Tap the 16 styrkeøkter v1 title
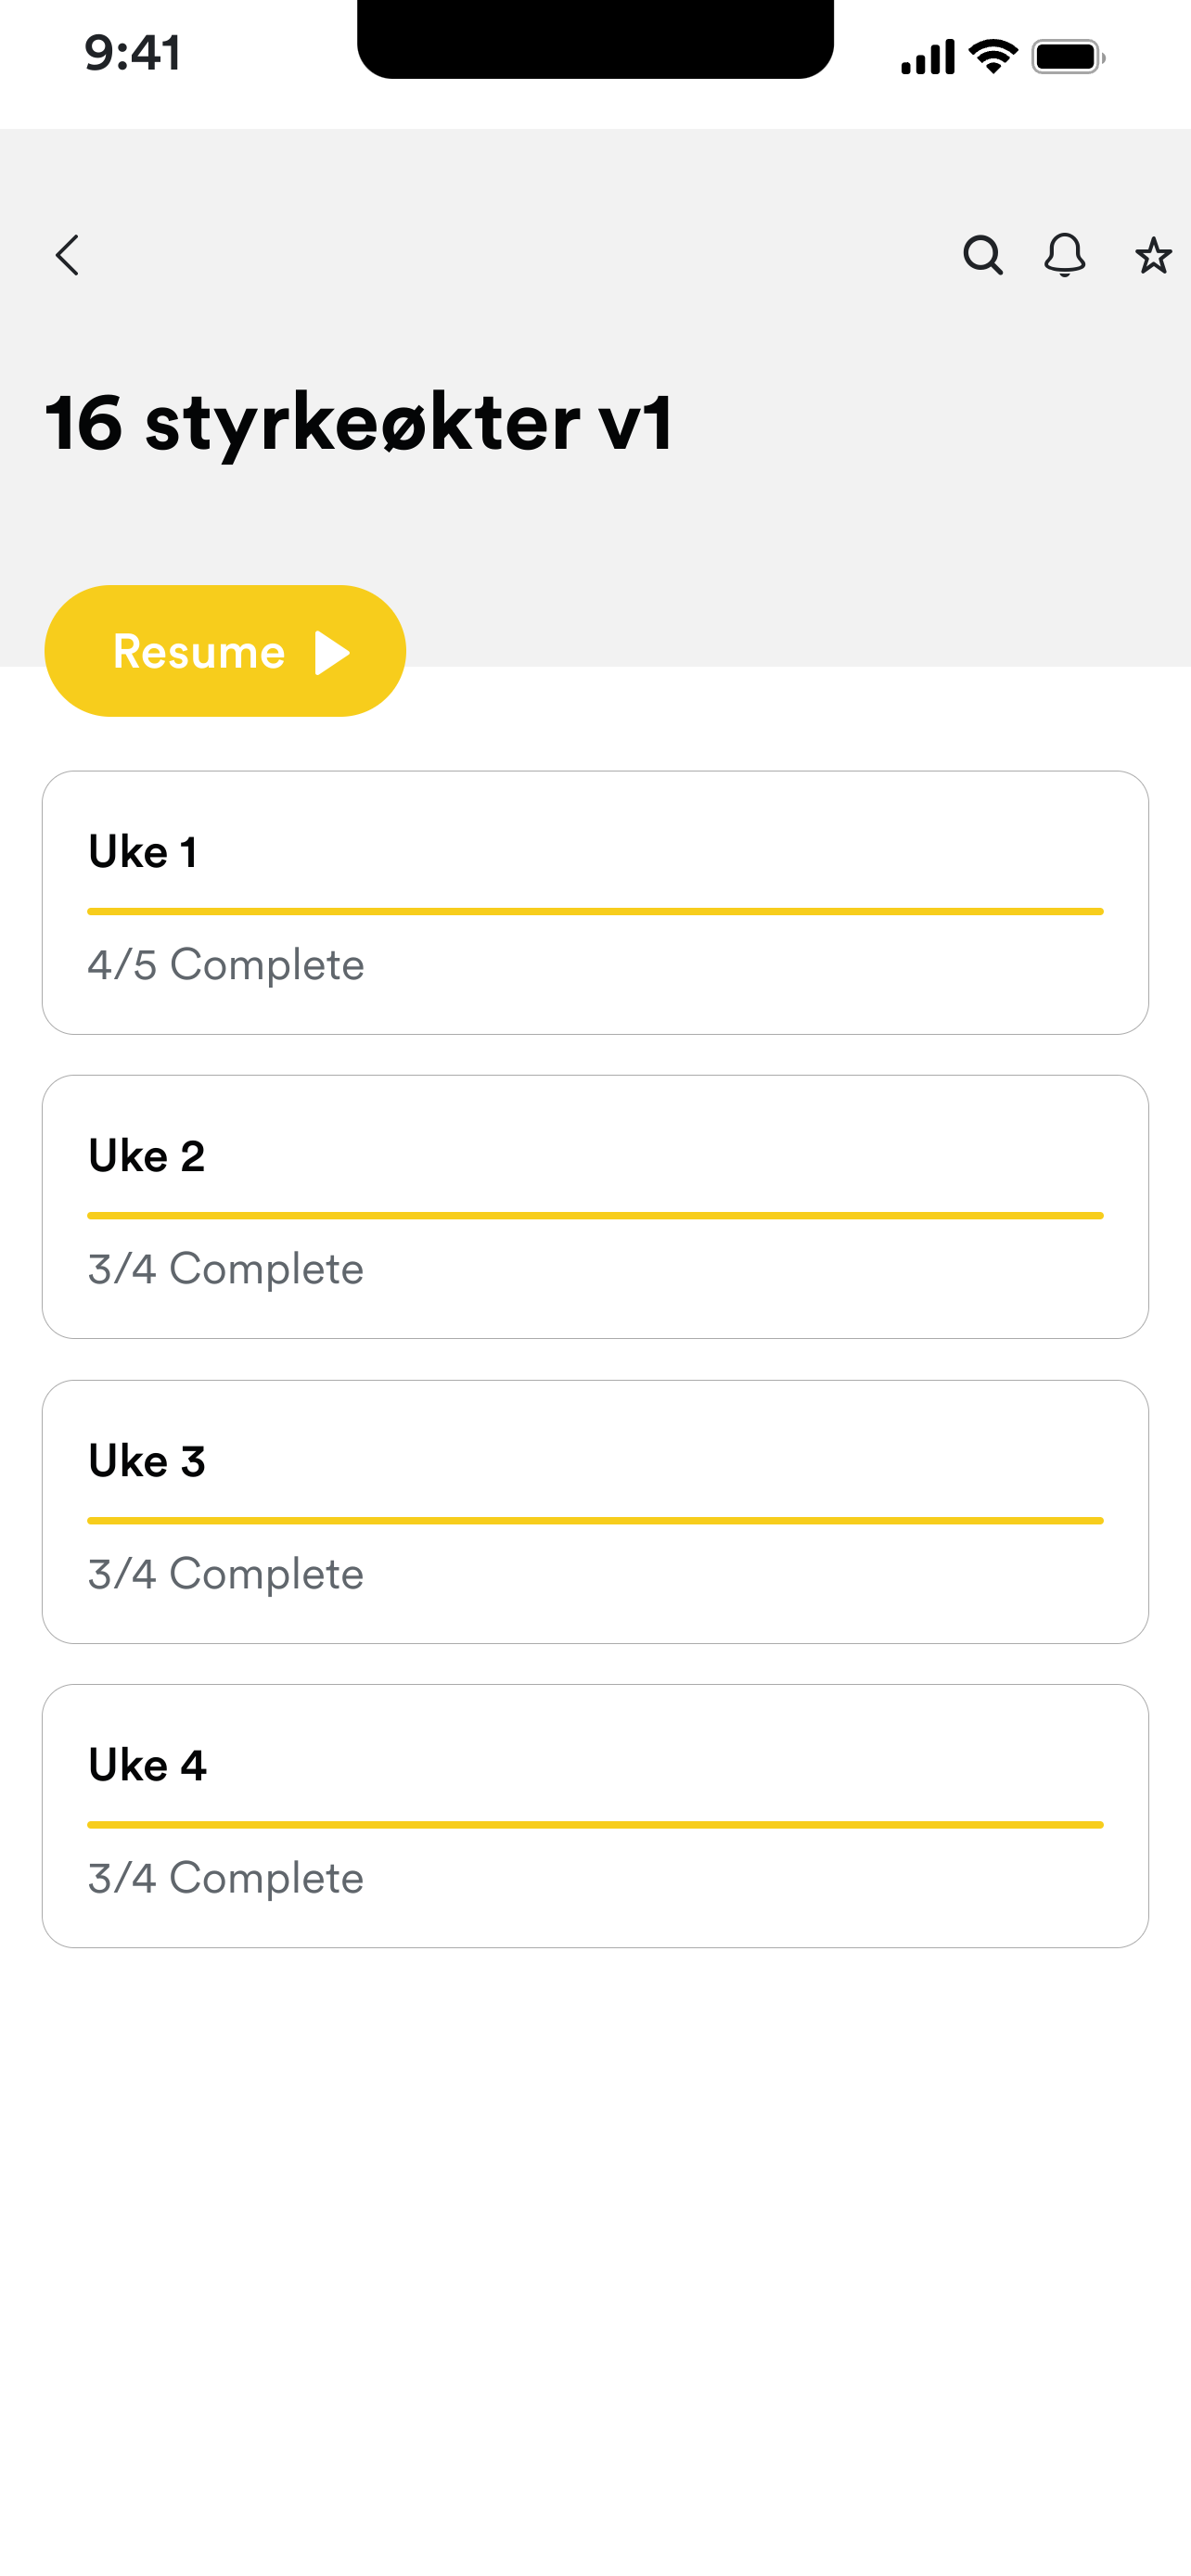The width and height of the screenshot is (1191, 2576). (359, 424)
